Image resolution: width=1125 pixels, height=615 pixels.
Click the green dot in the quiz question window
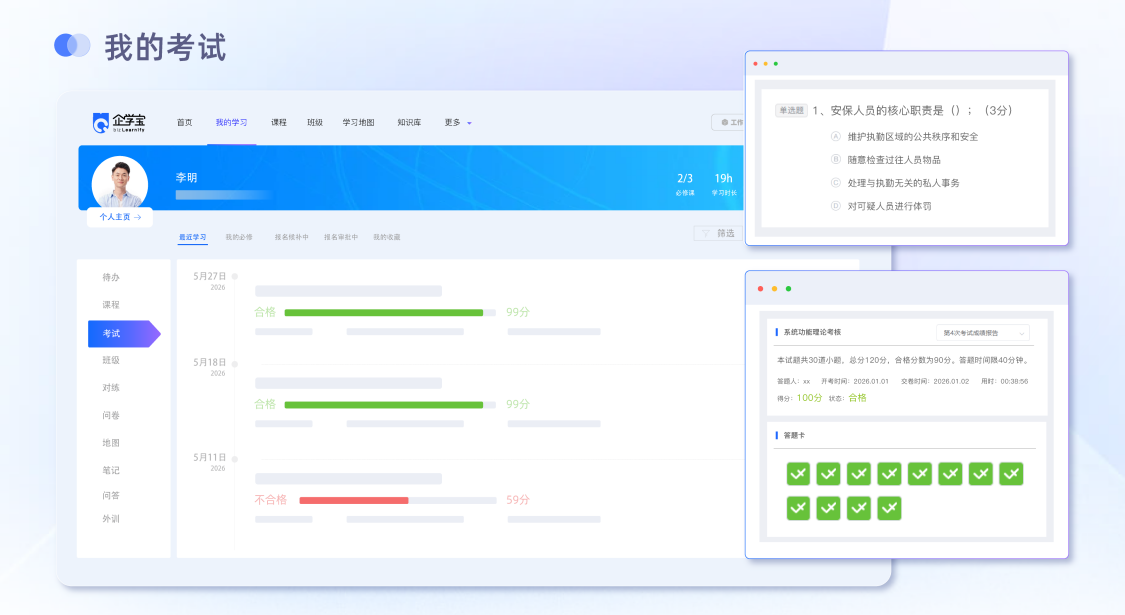[x=776, y=64]
